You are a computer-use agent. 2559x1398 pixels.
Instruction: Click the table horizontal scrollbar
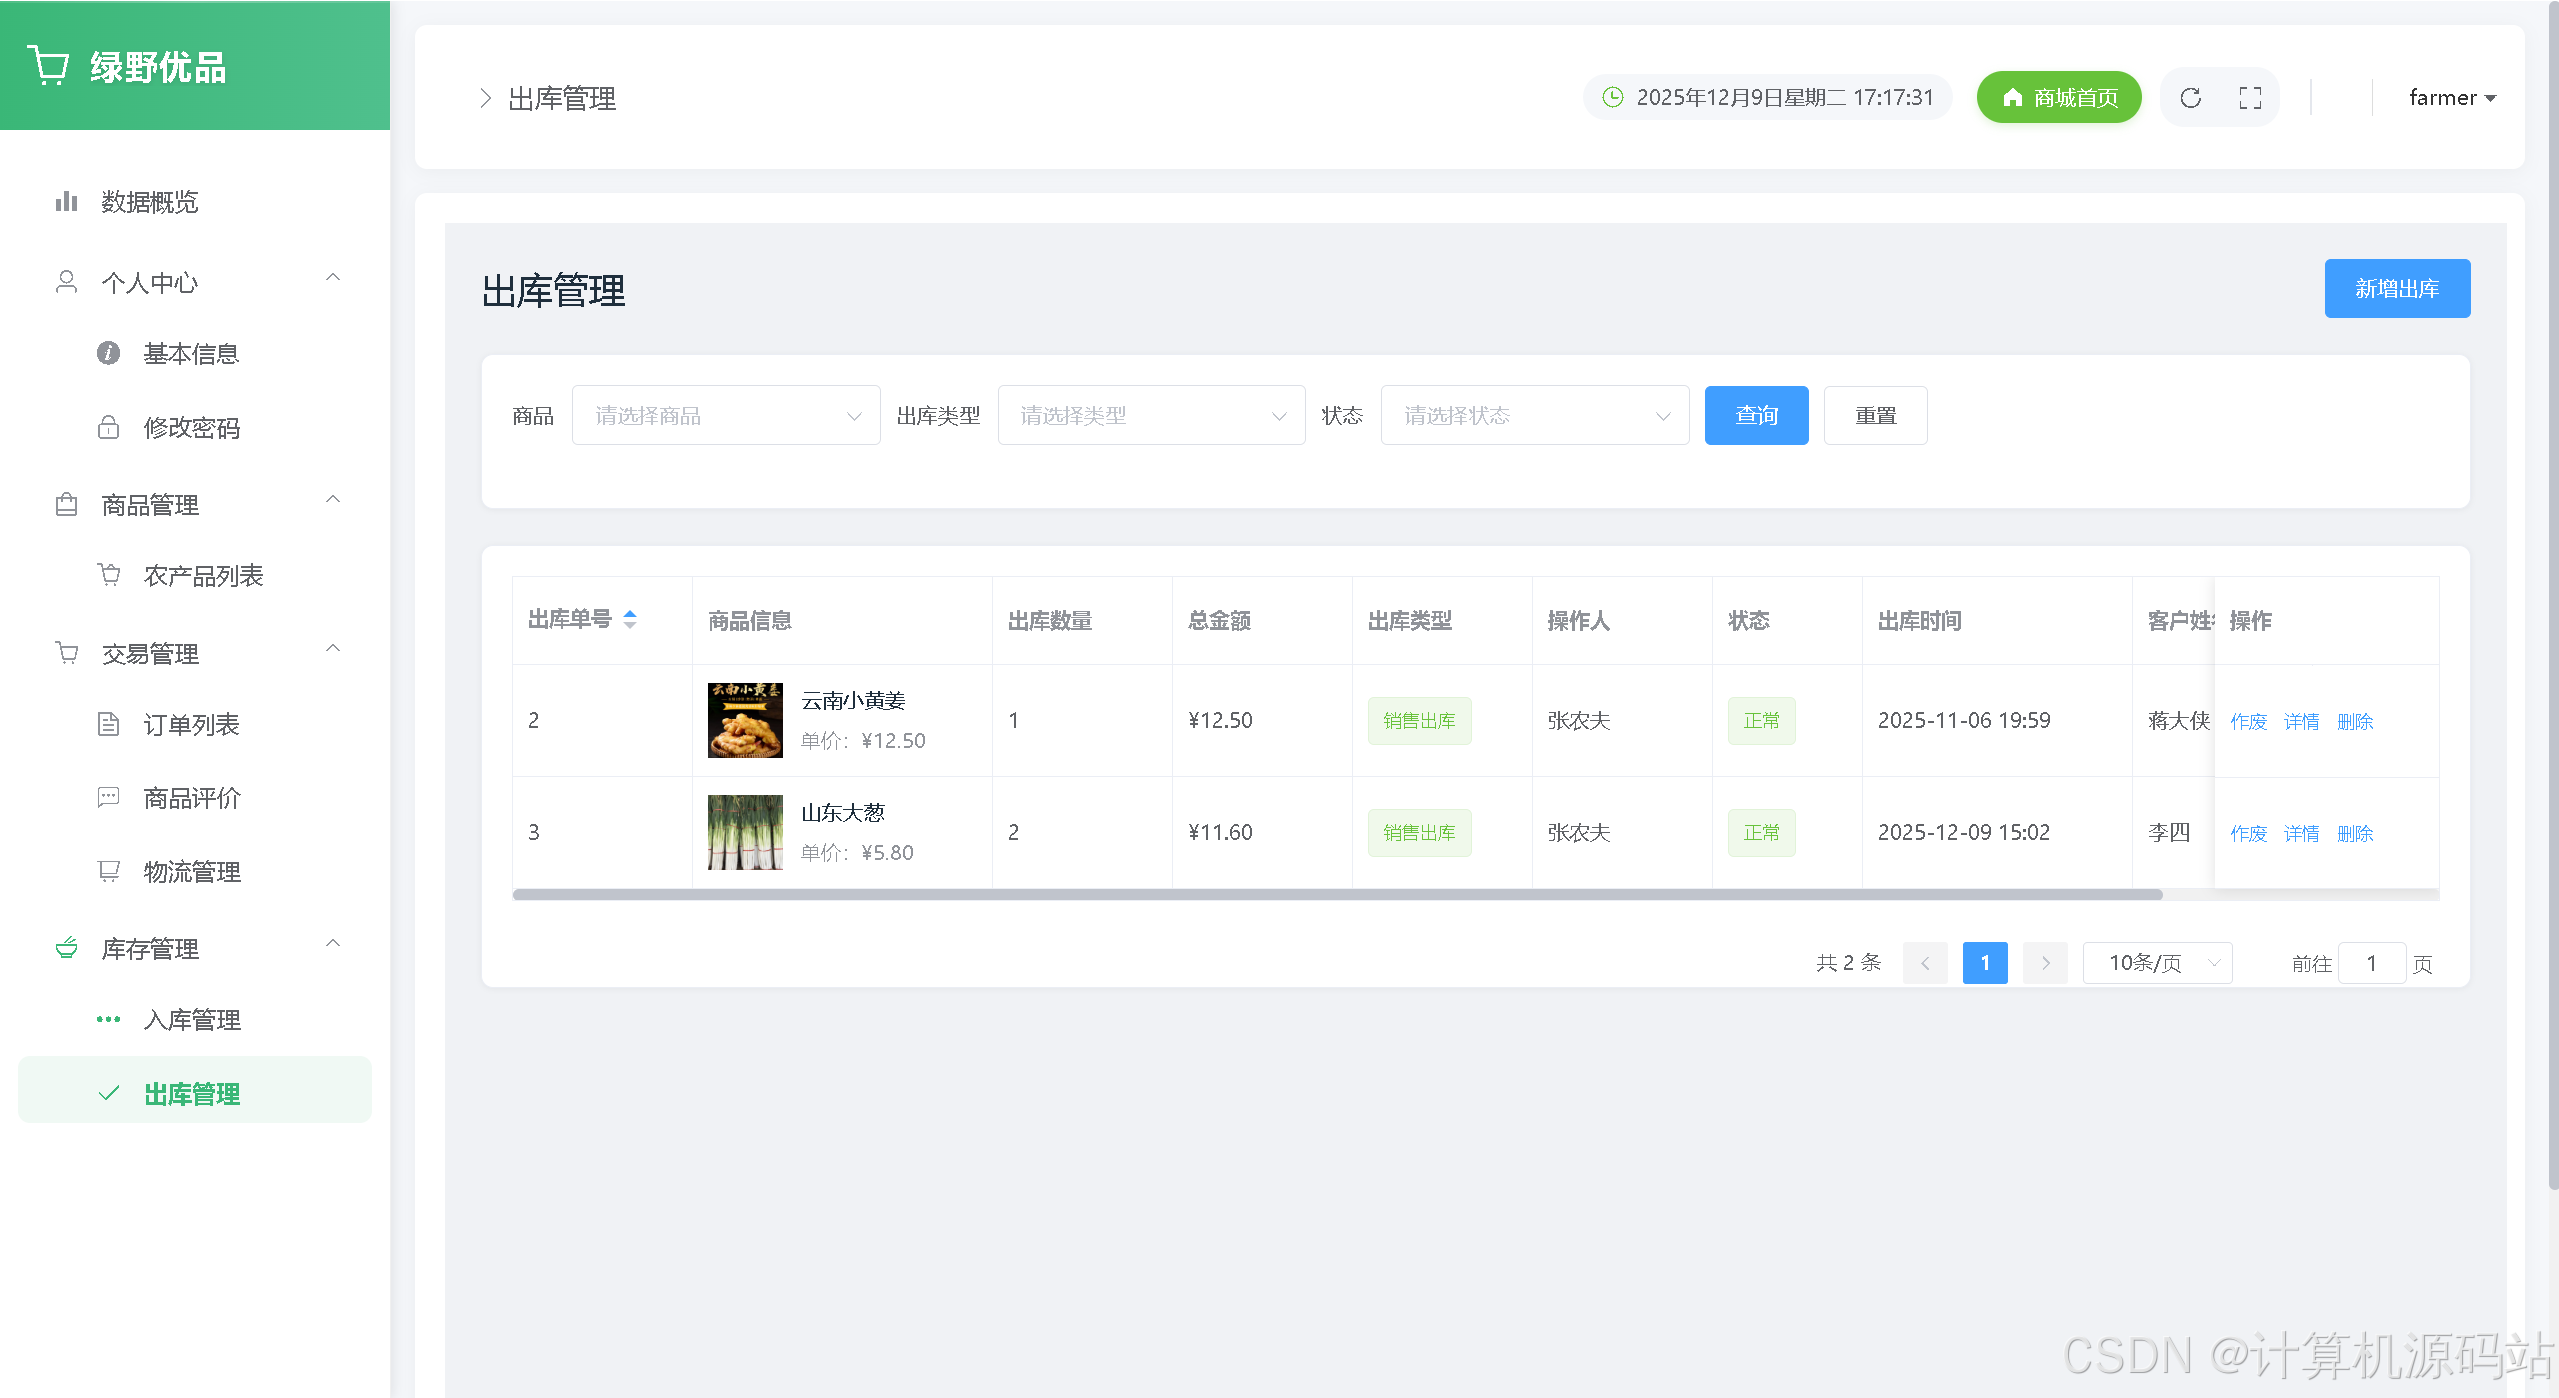click(x=1336, y=895)
